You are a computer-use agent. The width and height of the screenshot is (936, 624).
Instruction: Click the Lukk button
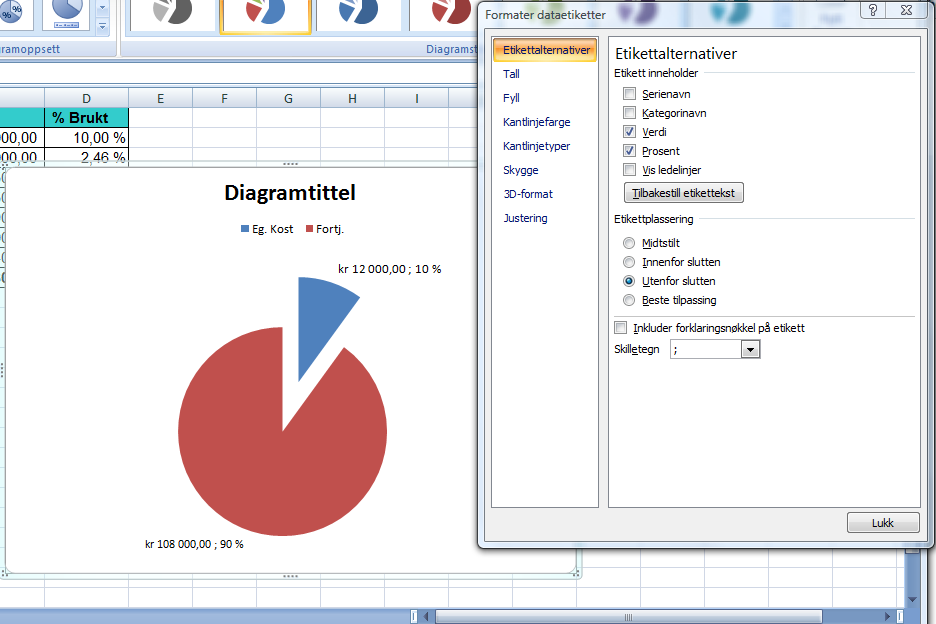pos(883,523)
